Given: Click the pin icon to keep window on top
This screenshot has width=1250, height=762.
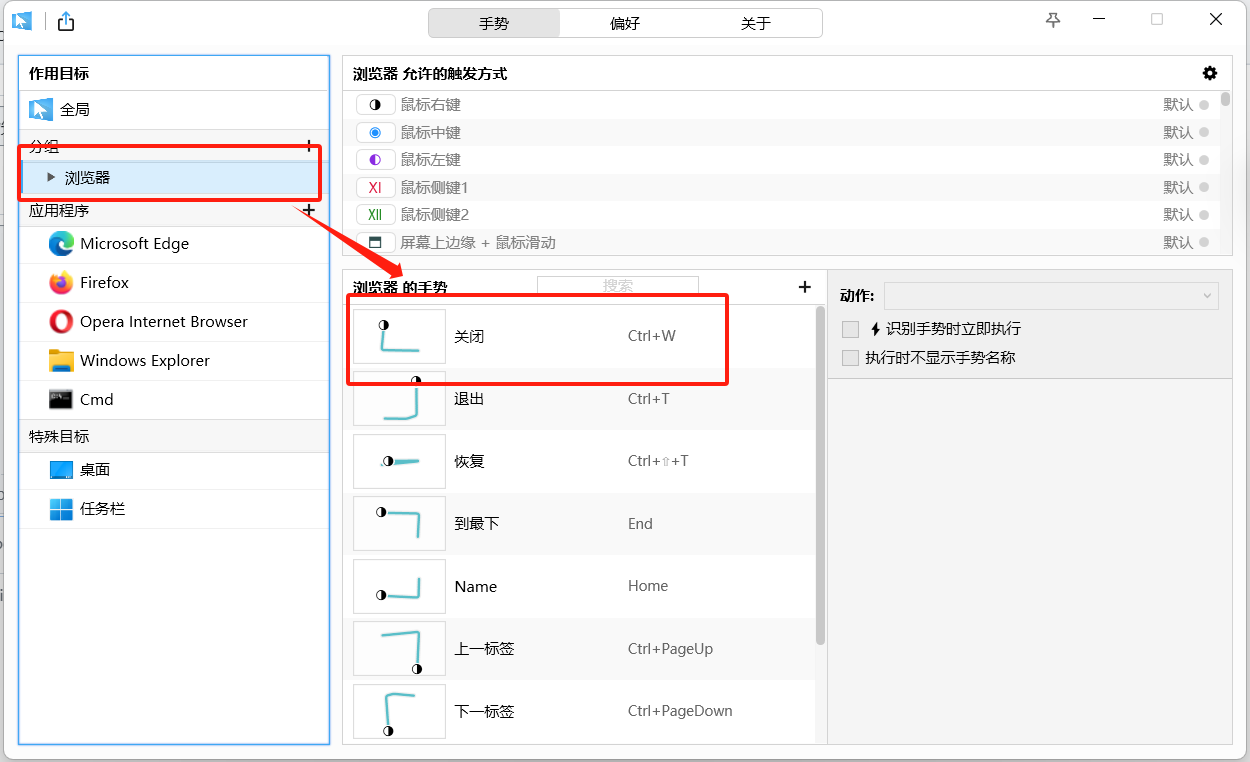Looking at the screenshot, I should (1052, 19).
